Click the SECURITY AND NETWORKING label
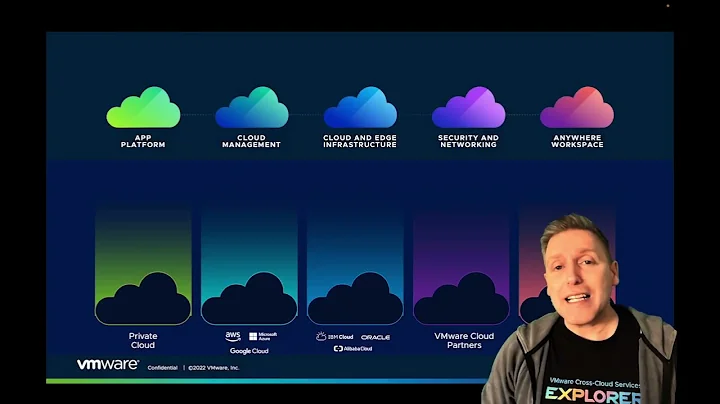 [x=468, y=141]
